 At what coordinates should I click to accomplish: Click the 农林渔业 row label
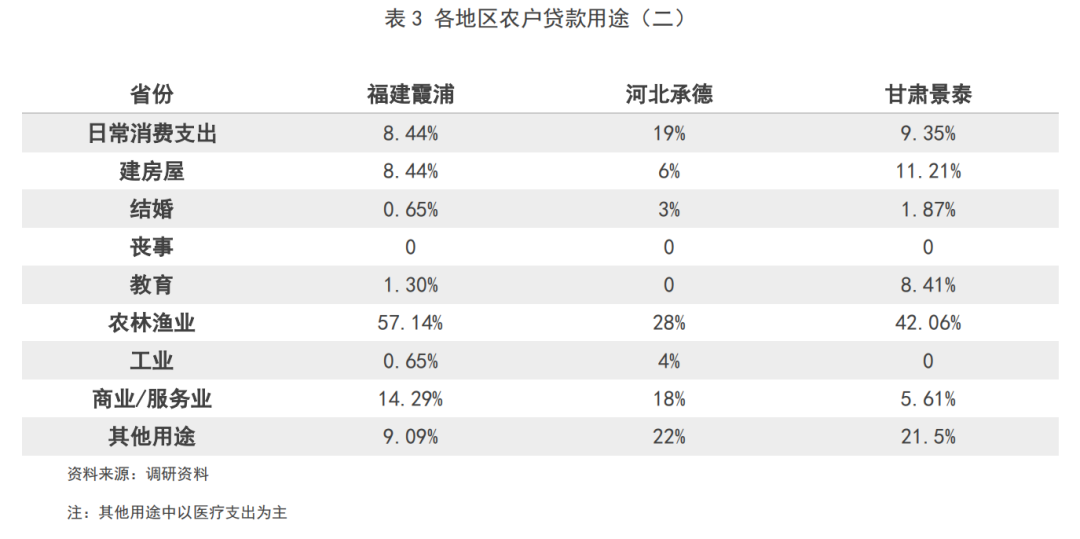tap(152, 322)
